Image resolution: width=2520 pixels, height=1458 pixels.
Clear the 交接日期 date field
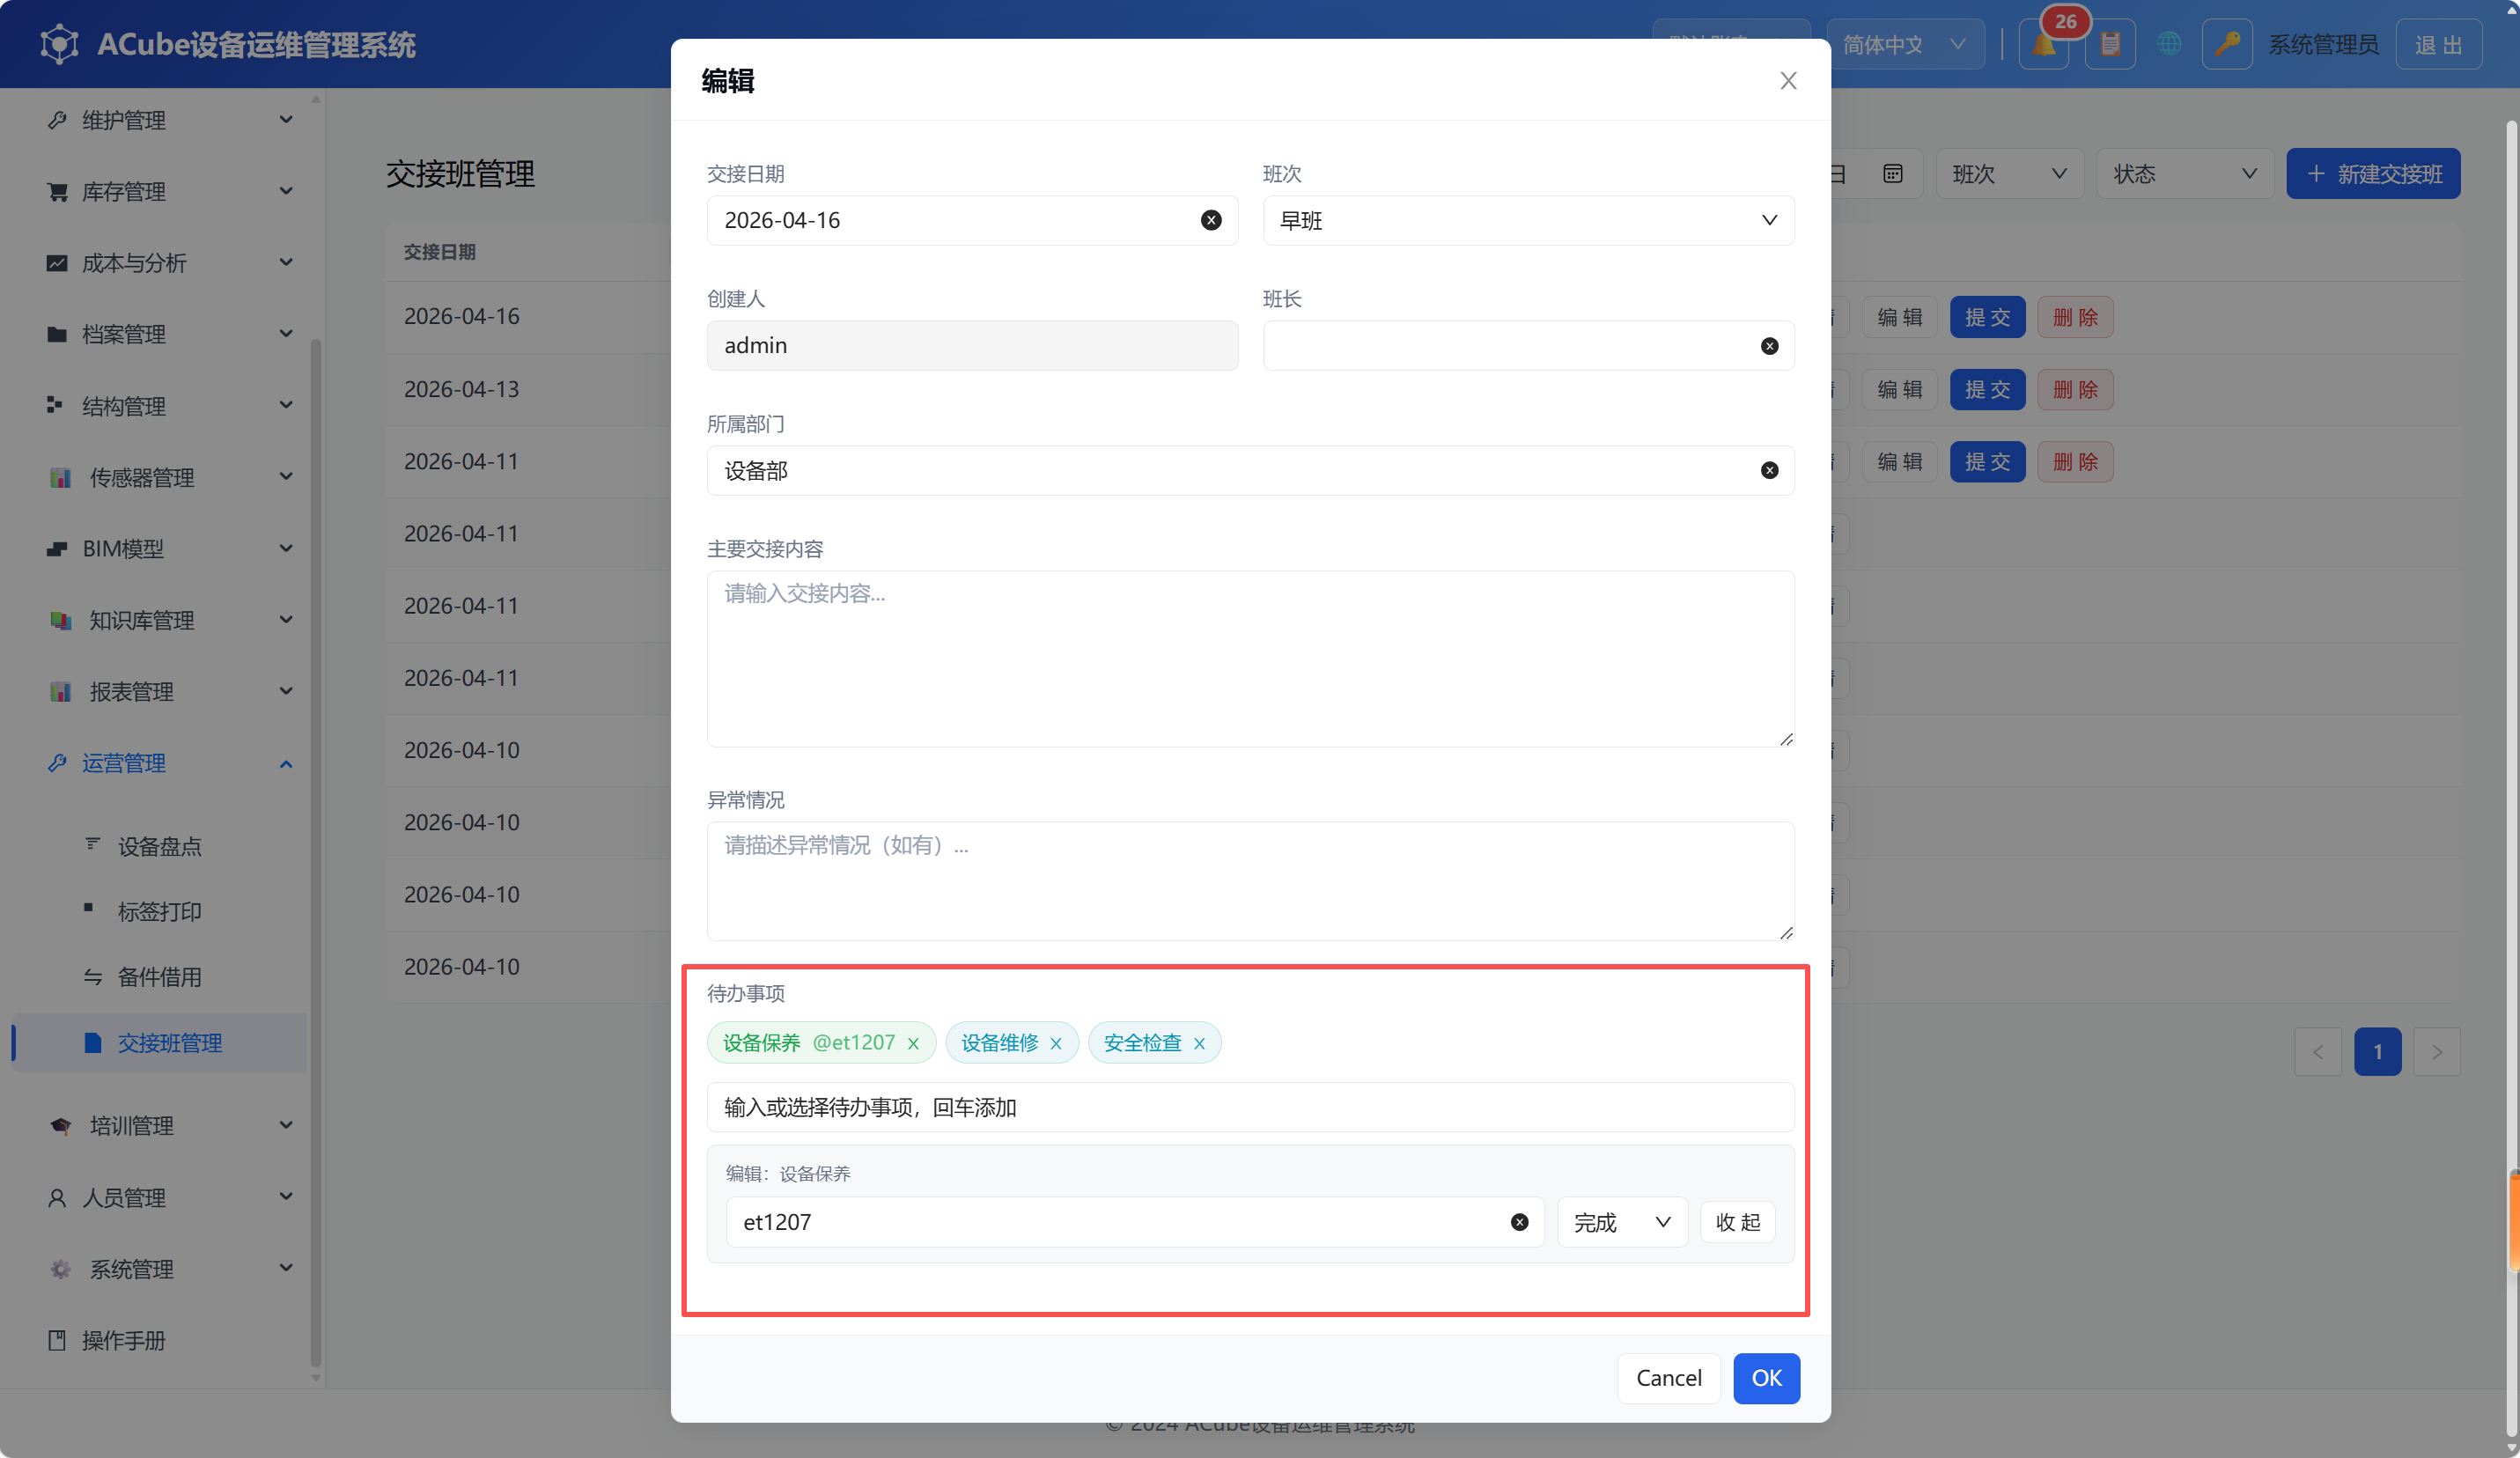point(1210,220)
